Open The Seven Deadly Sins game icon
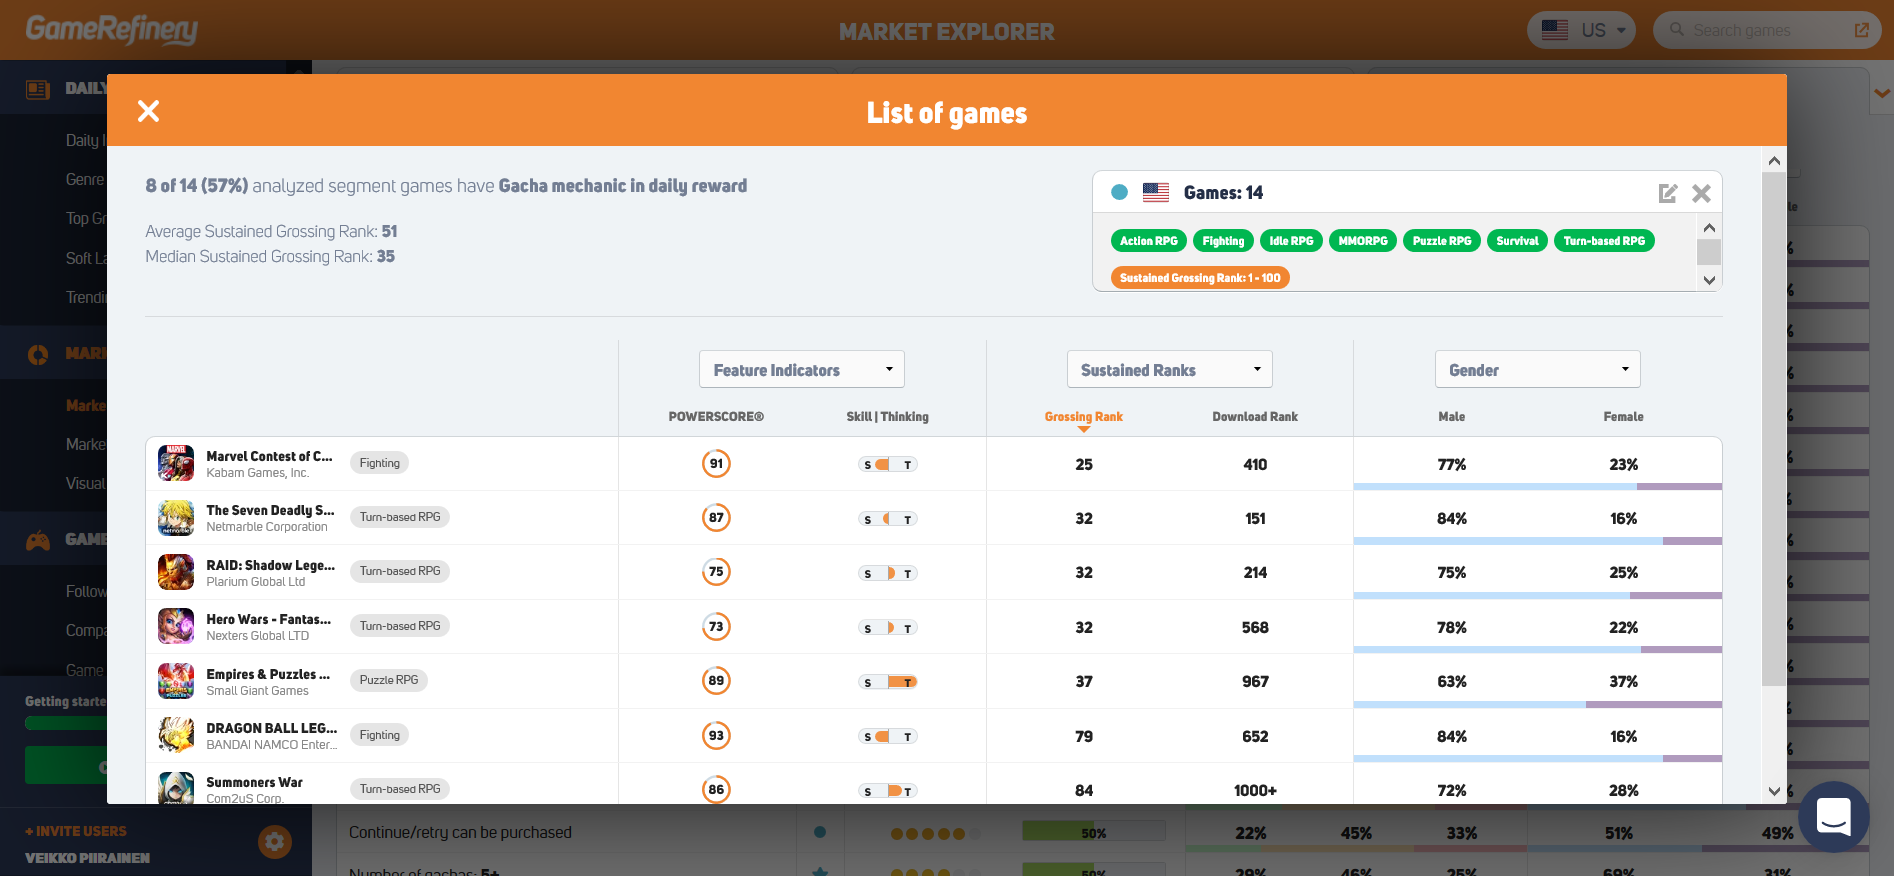Screen dimensions: 1894x876 click(176, 518)
